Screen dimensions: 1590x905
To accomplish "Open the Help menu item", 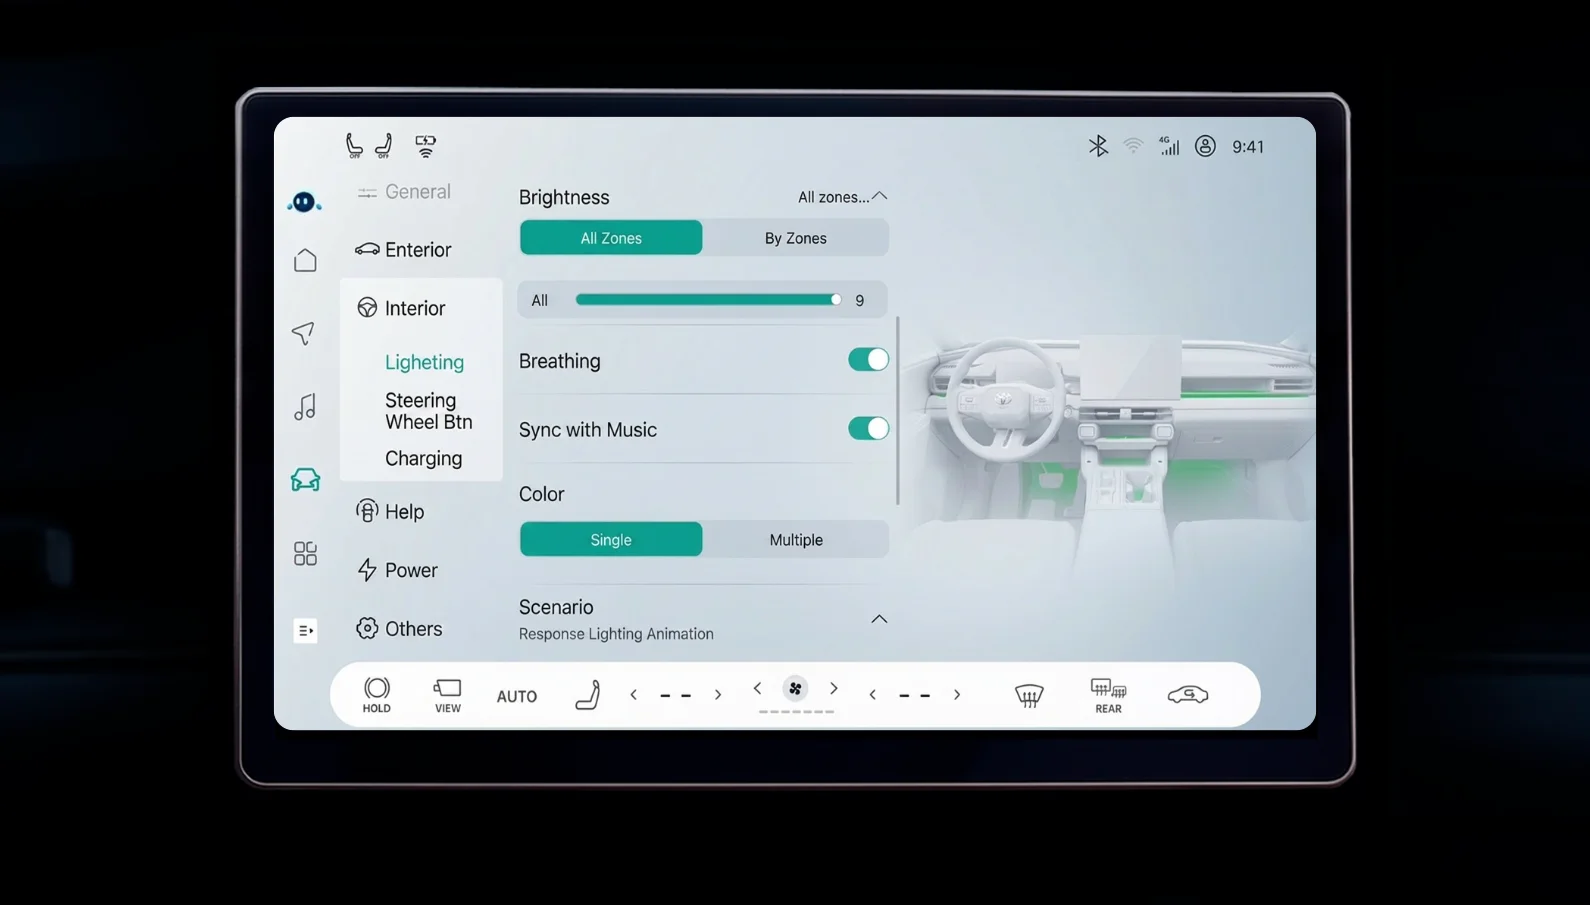I will [391, 512].
